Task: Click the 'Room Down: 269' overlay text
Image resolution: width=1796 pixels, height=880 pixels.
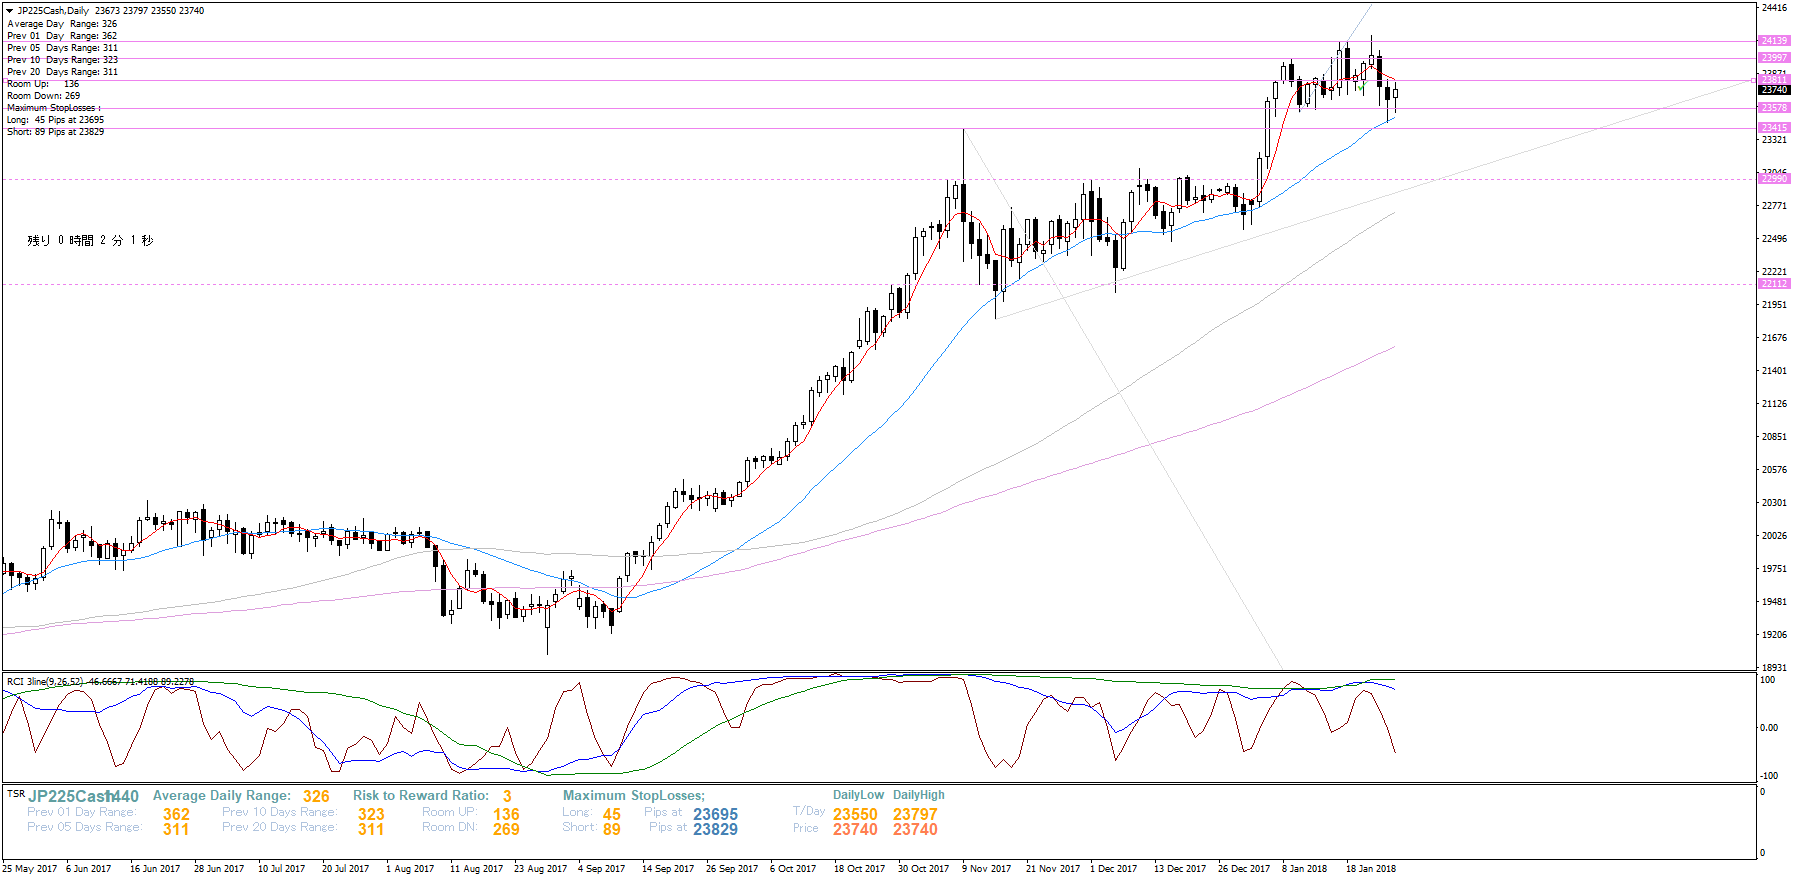Action: tap(43, 96)
